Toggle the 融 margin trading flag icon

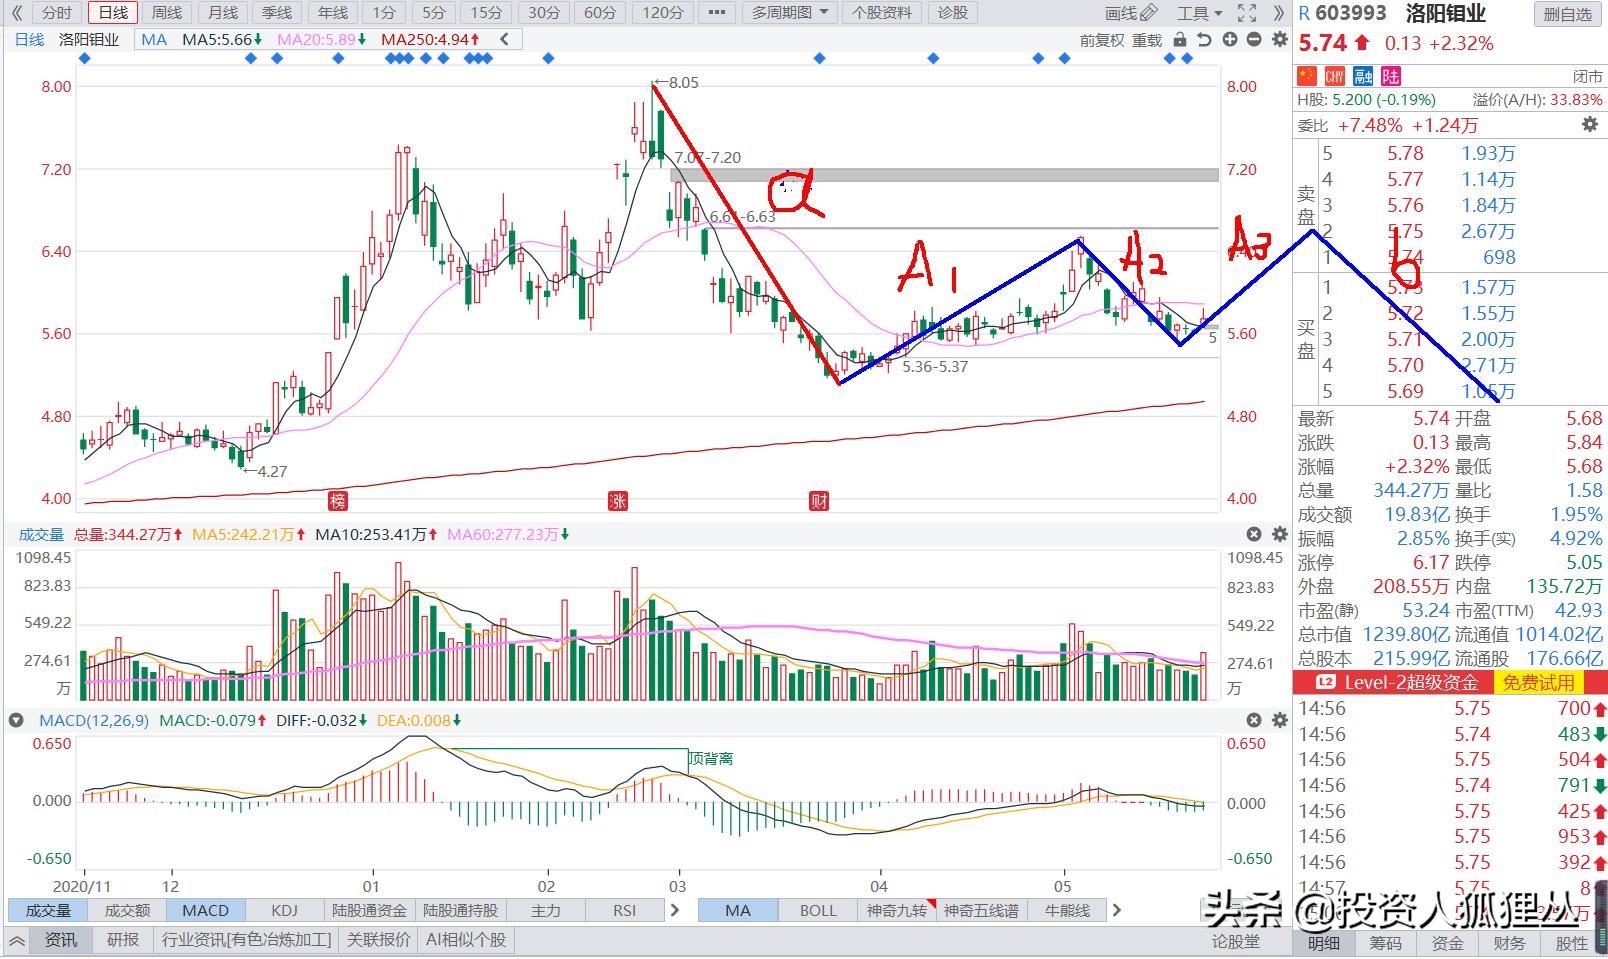point(1362,76)
